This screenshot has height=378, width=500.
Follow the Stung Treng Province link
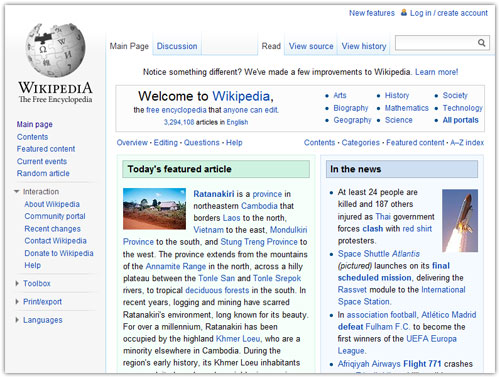click(259, 242)
